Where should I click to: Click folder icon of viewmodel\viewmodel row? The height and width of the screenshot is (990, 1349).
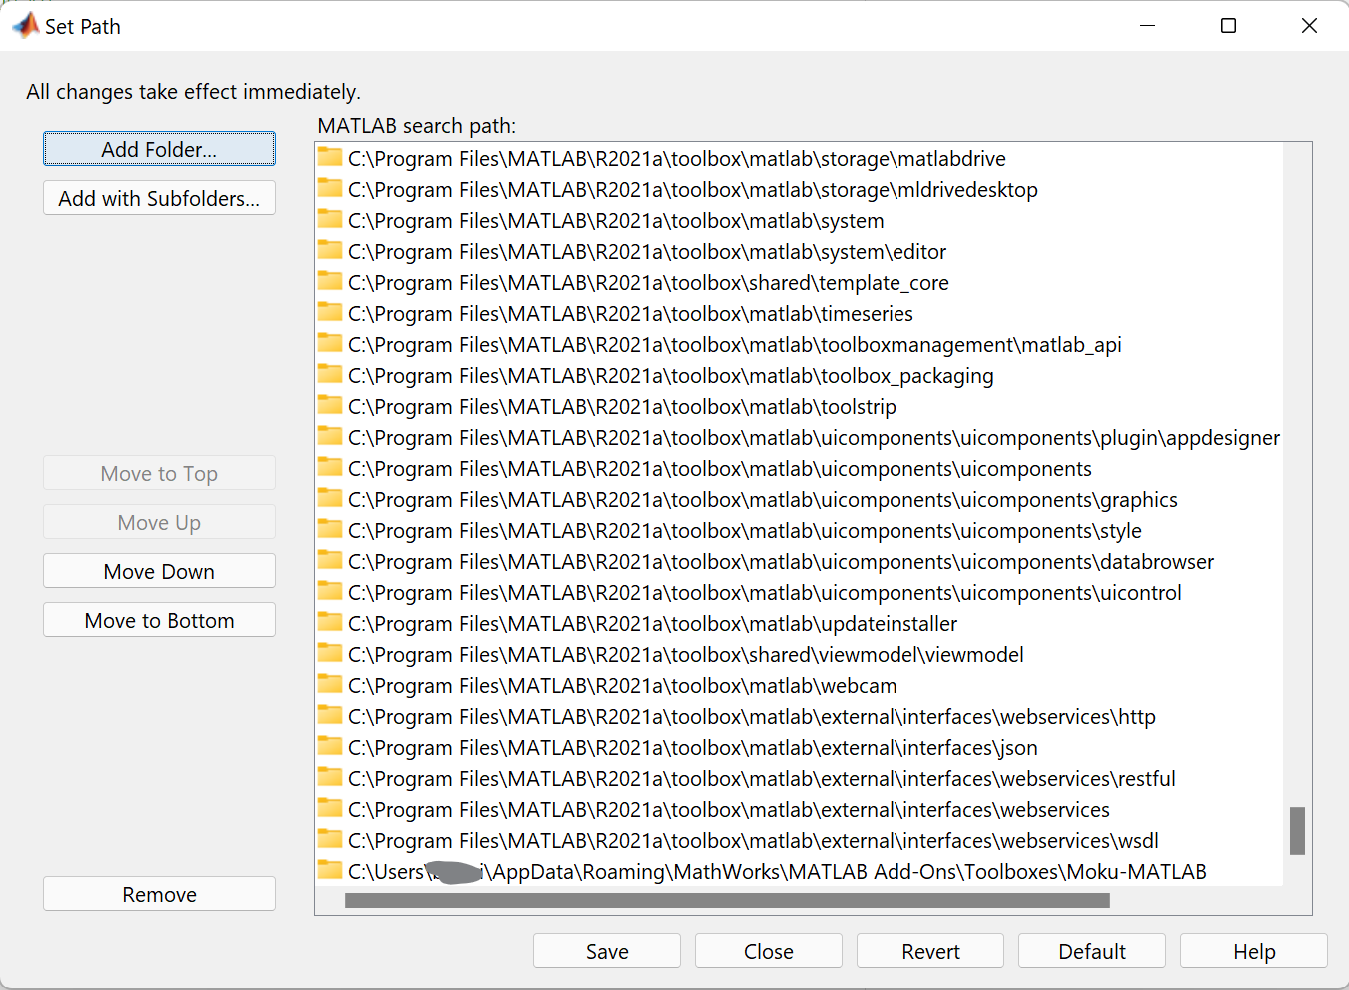coord(330,653)
